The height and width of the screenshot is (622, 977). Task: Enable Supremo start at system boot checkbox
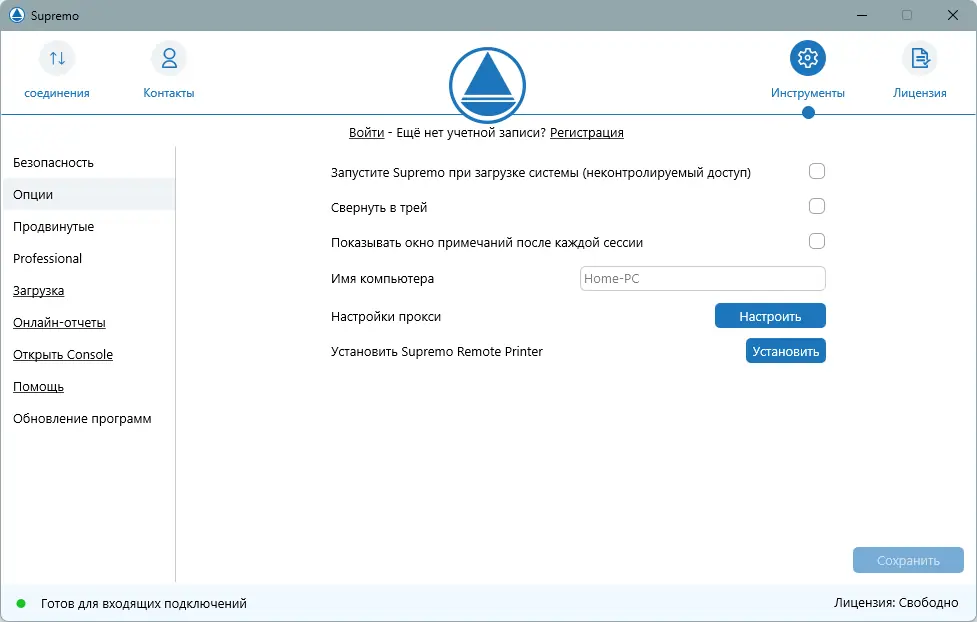(x=816, y=171)
